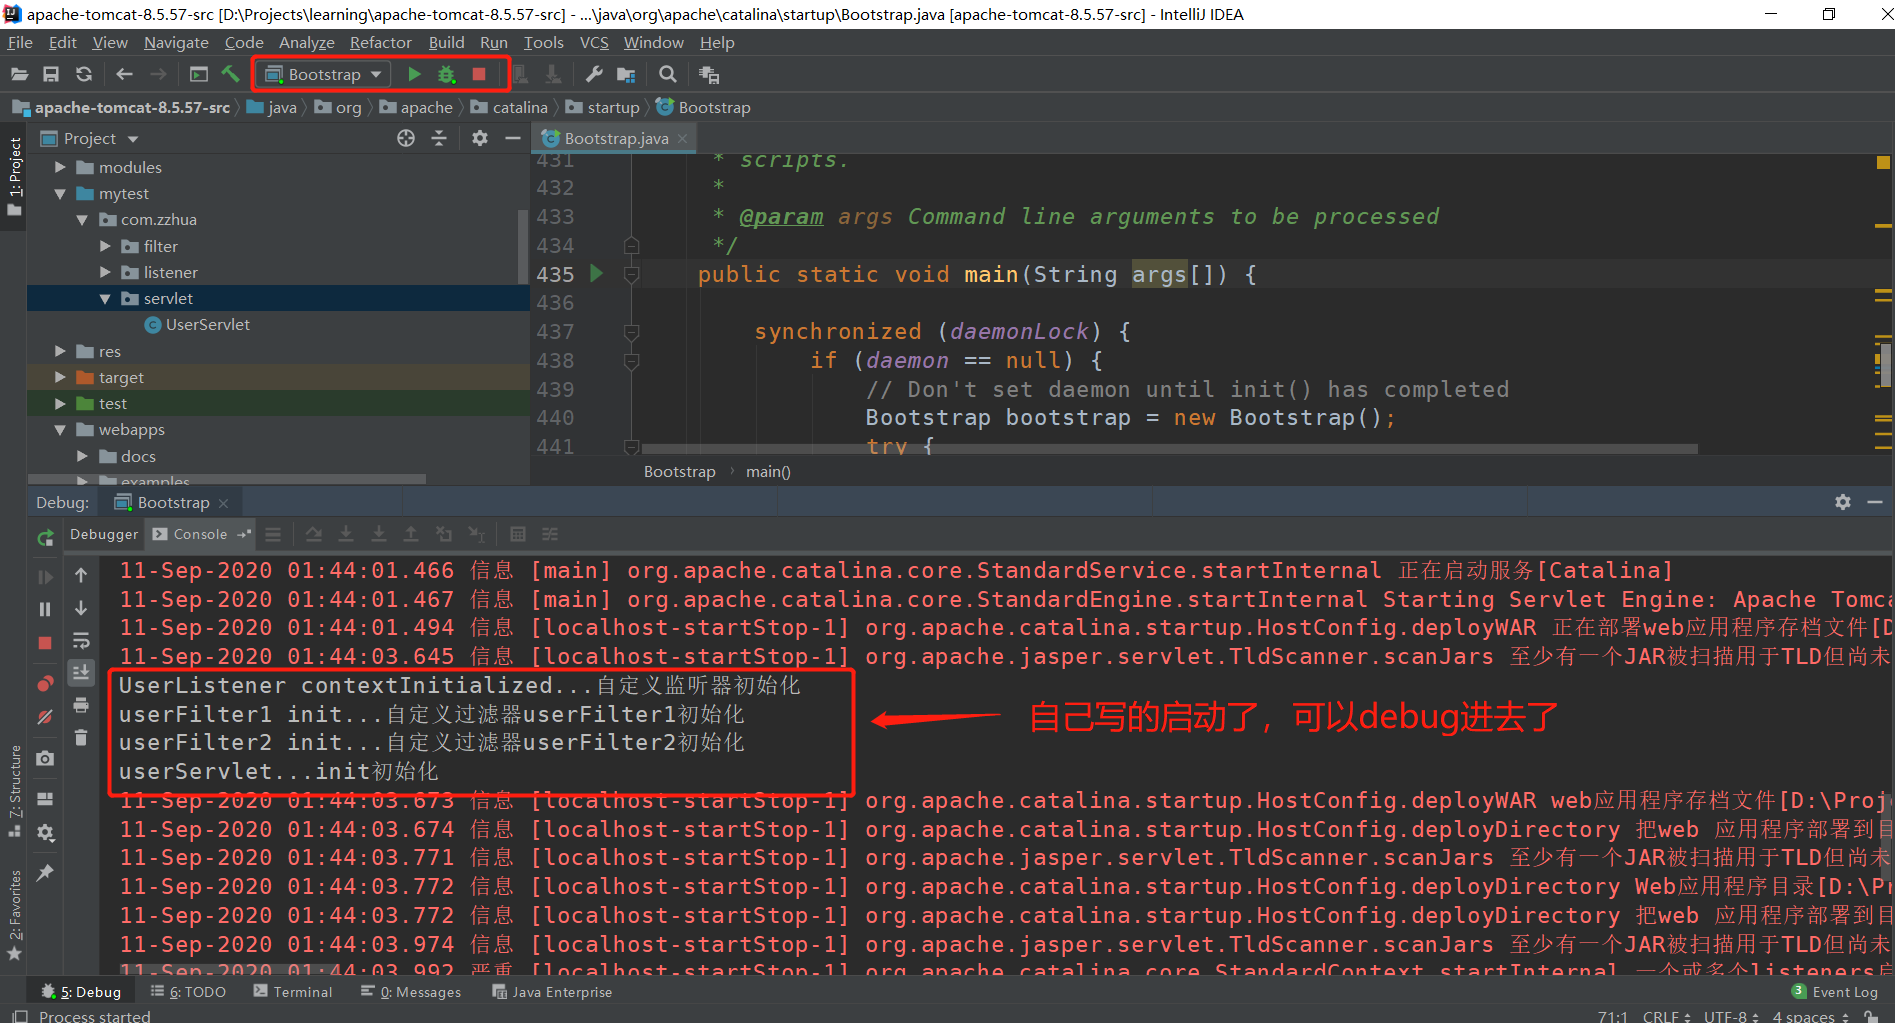Expand the listener package
Screen dimensions: 1895x1023
[x=105, y=272]
